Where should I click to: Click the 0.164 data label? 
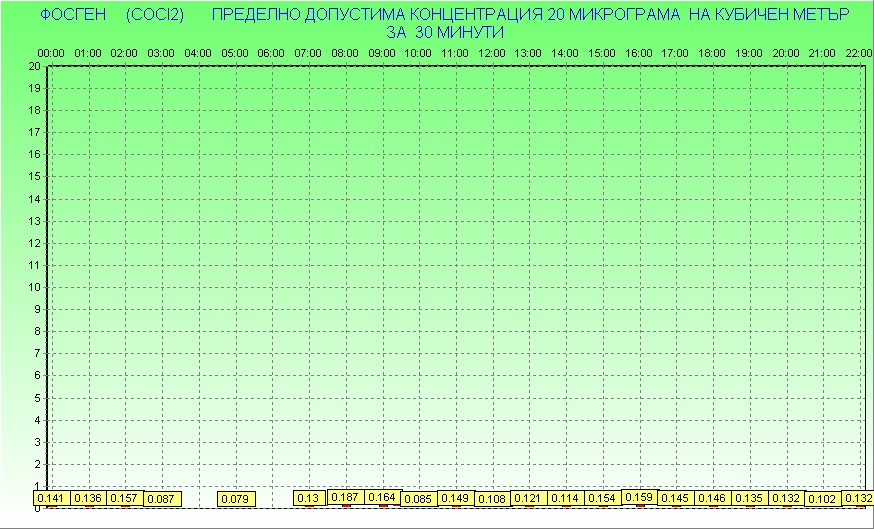point(382,497)
